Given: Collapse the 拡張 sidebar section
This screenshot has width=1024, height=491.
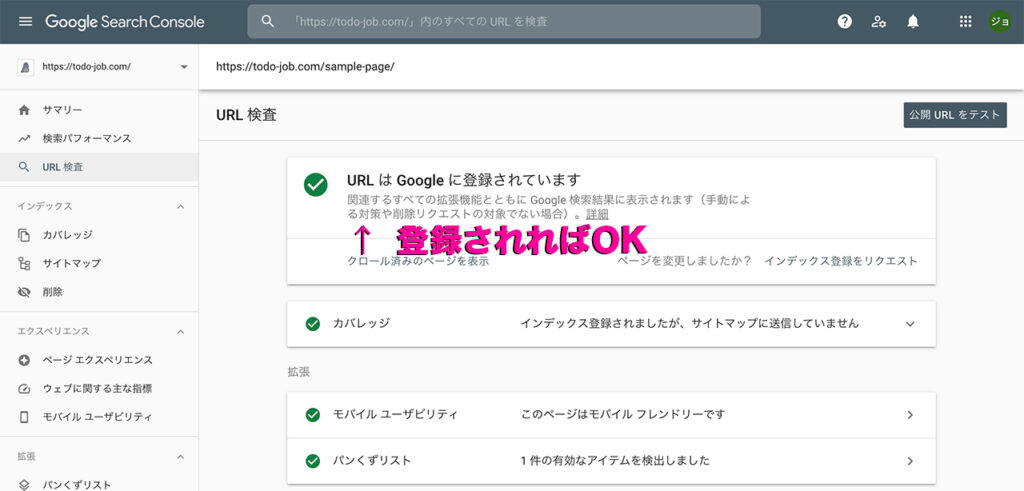Looking at the screenshot, I should pyautogui.click(x=181, y=456).
